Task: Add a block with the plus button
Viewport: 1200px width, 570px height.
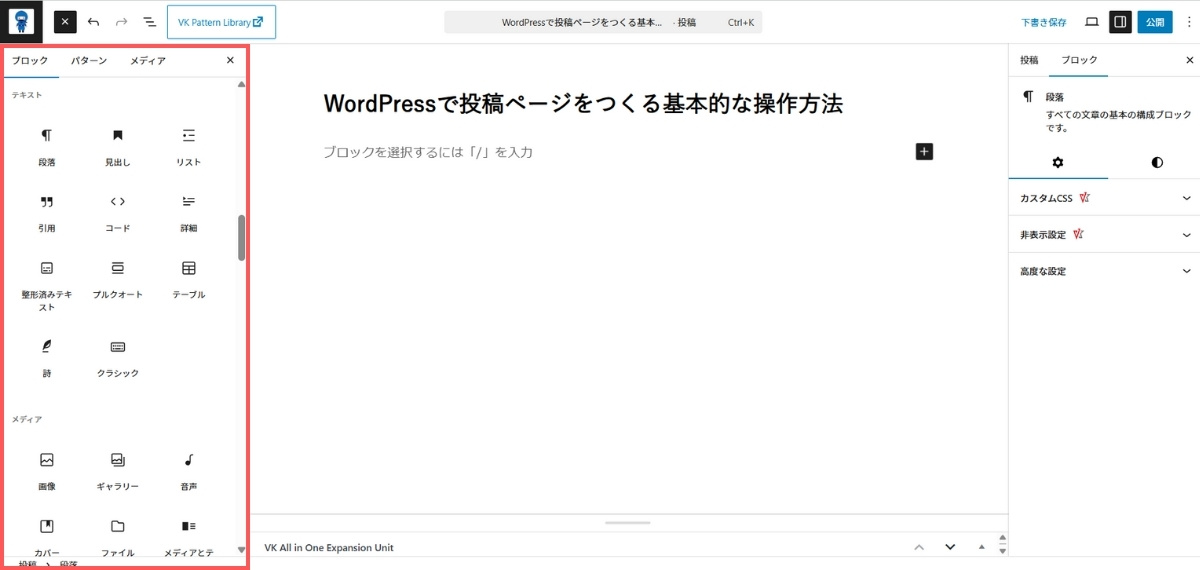Action: point(924,152)
